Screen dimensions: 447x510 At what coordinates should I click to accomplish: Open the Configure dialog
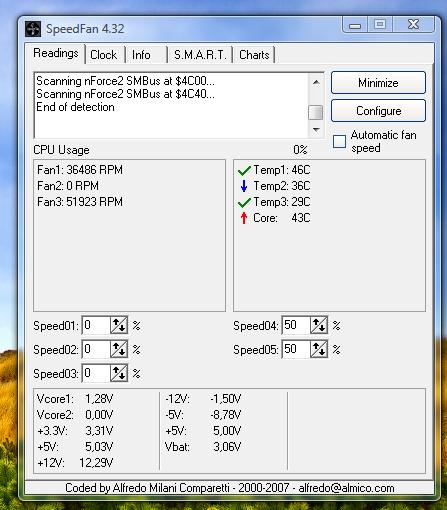378,111
